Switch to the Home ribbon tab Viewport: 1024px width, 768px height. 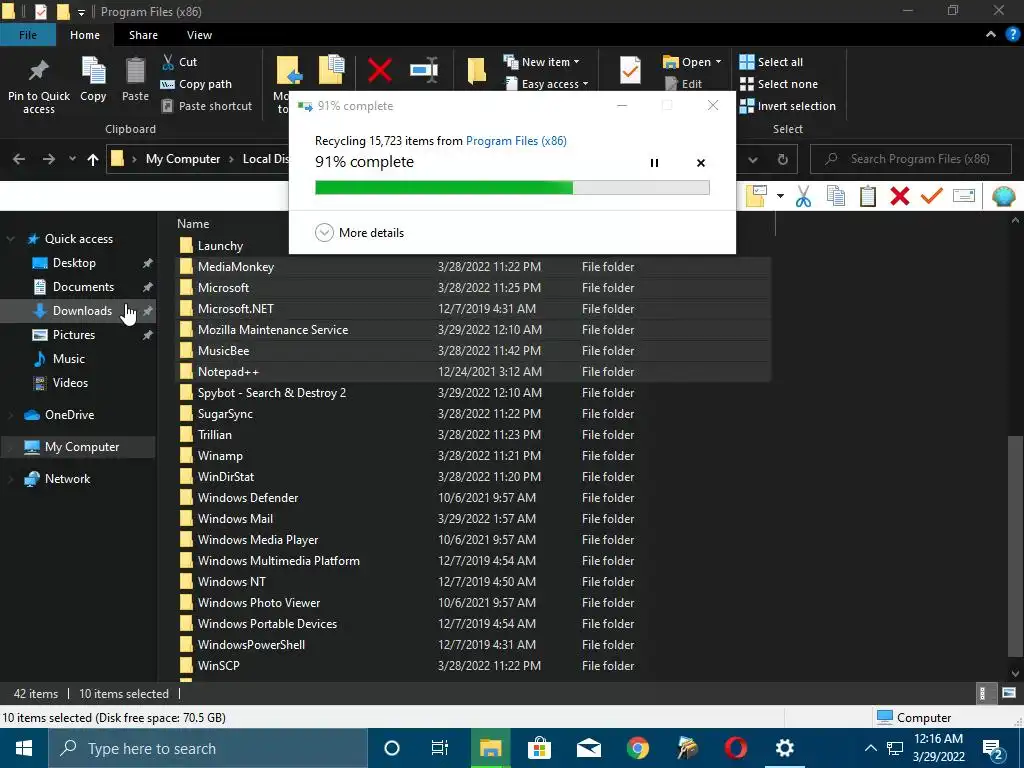(x=85, y=35)
